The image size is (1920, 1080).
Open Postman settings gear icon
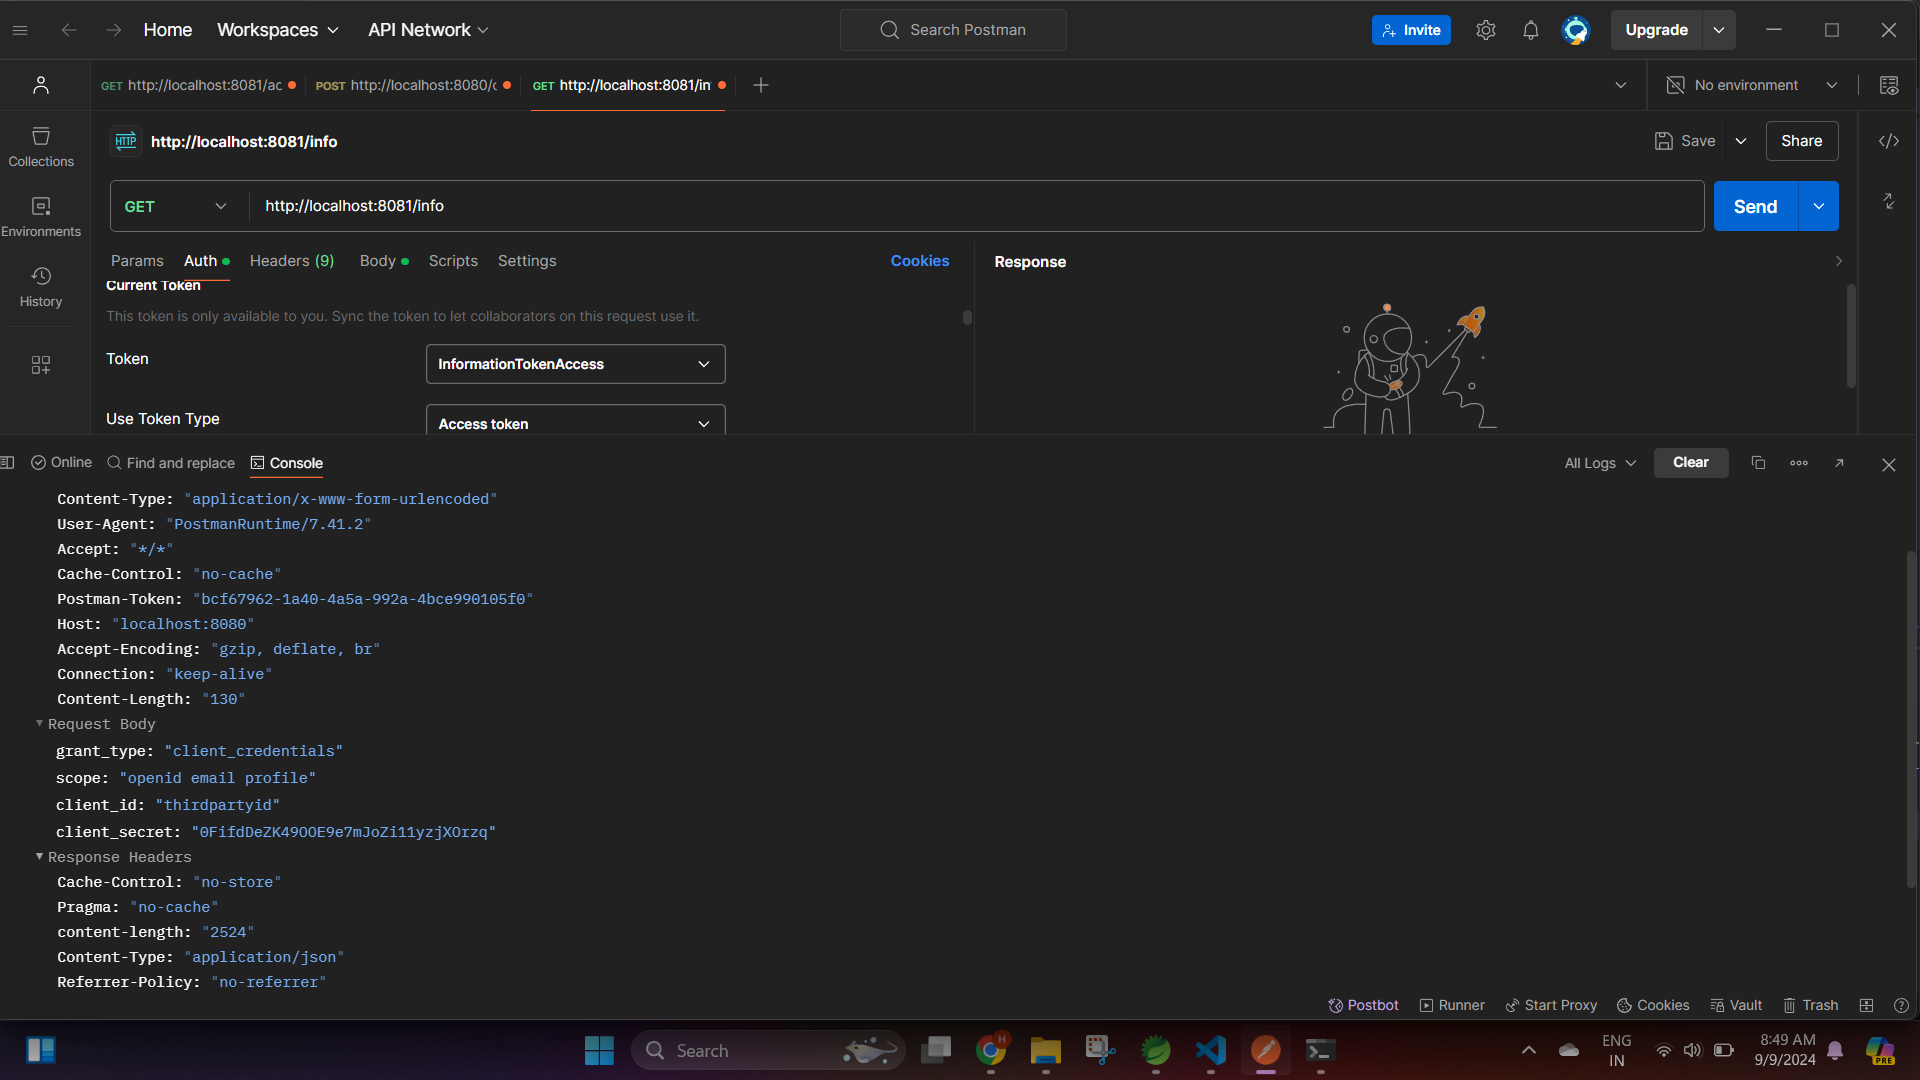tap(1486, 30)
